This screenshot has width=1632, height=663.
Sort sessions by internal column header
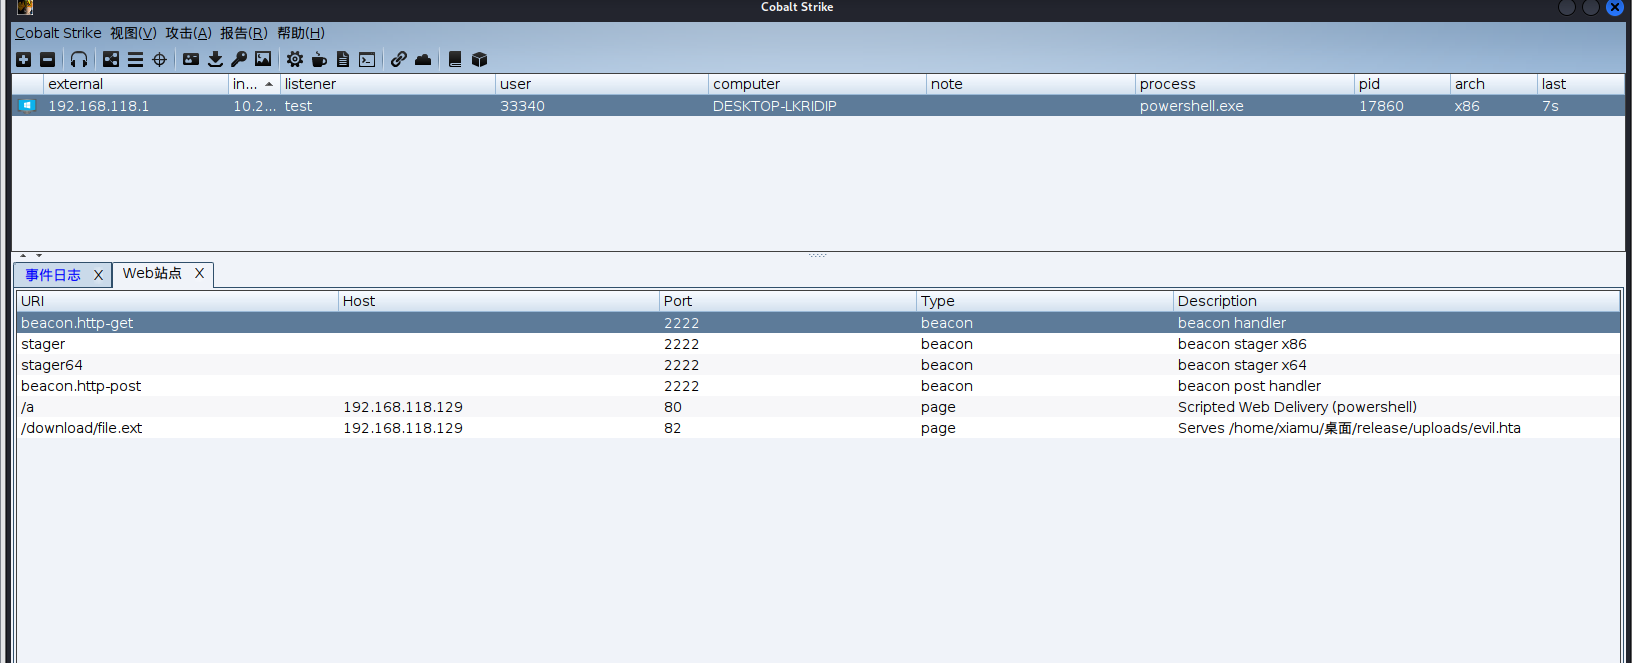click(254, 84)
